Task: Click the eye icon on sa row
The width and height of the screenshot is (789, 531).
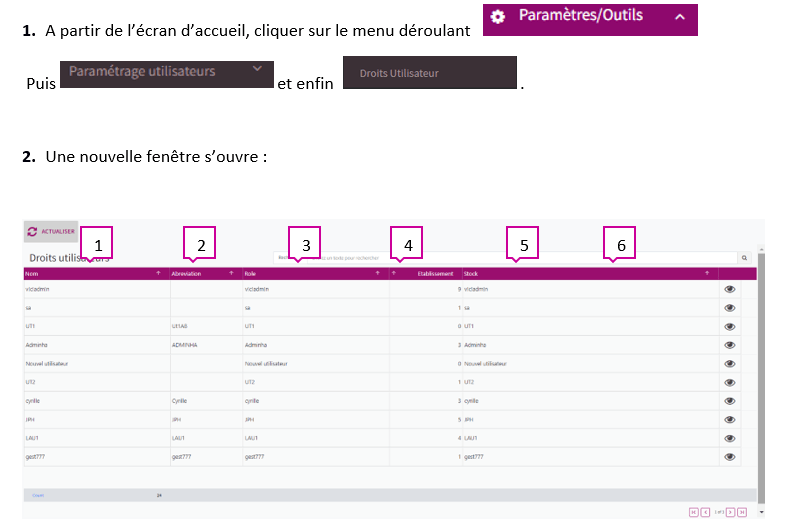Action: 730,308
